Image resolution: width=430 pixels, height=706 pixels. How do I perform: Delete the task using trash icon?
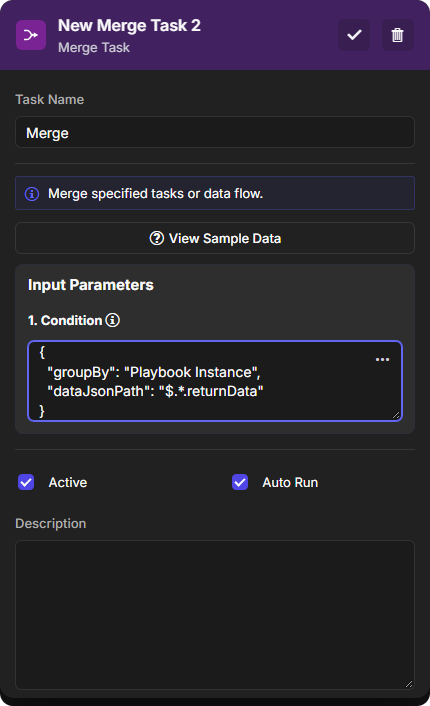[397, 35]
